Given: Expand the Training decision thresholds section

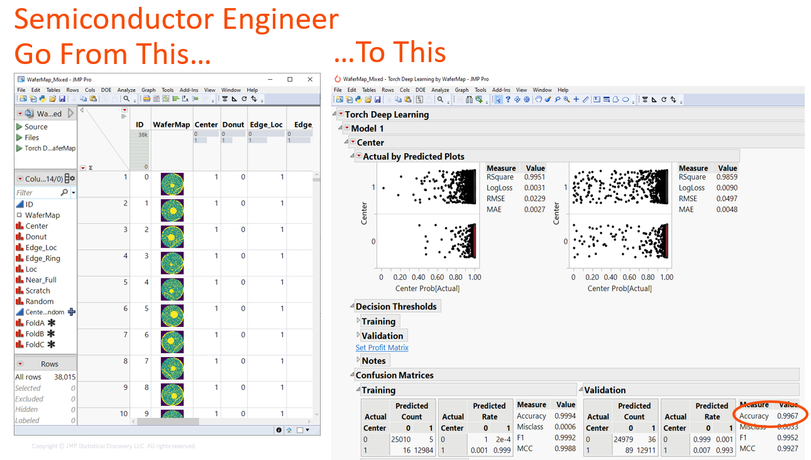Looking at the screenshot, I should point(358,321).
